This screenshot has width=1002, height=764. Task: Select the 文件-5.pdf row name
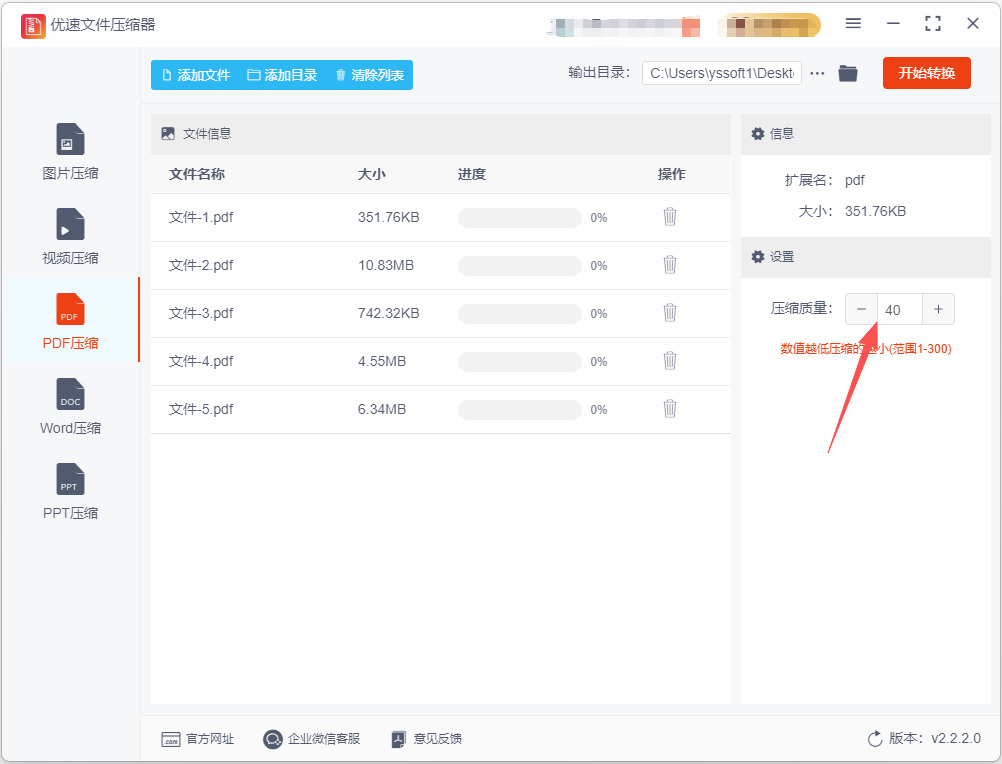(201, 409)
